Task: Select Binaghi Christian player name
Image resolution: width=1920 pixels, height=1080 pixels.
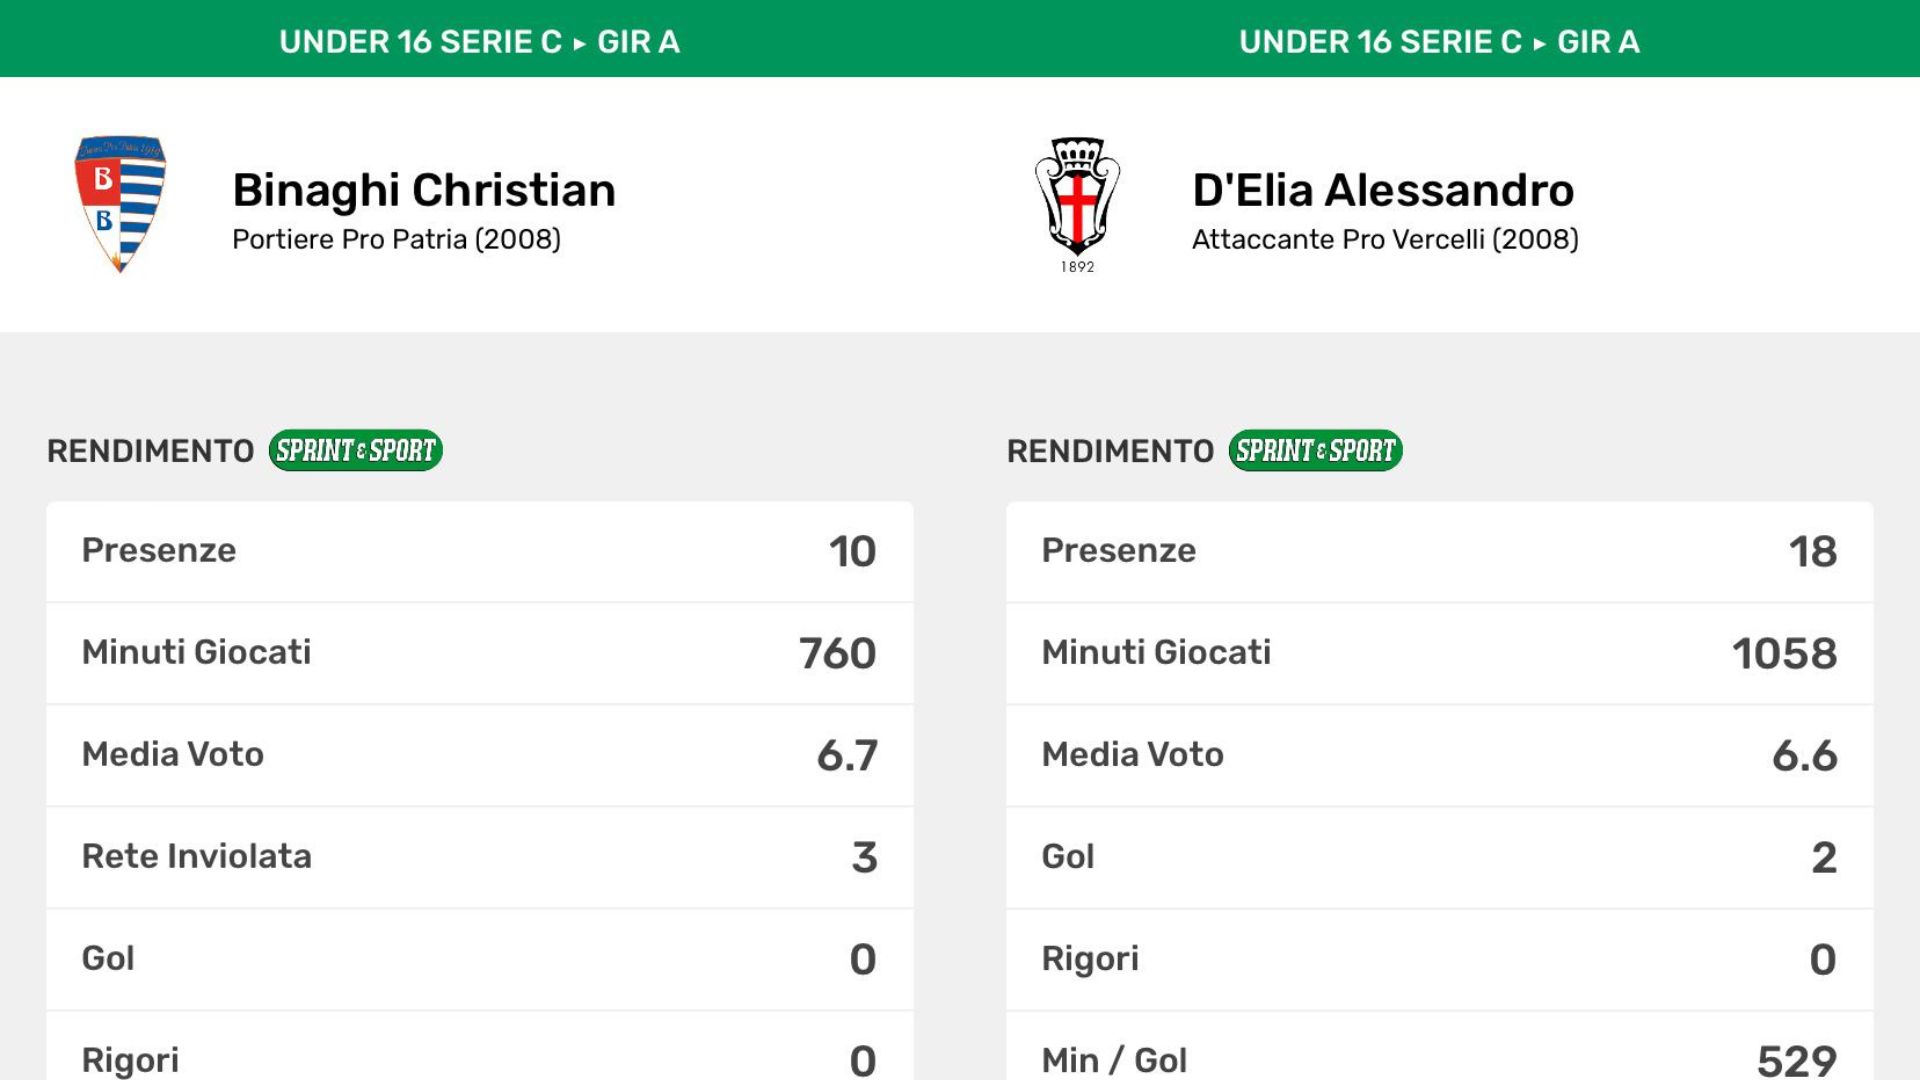Action: click(x=424, y=190)
